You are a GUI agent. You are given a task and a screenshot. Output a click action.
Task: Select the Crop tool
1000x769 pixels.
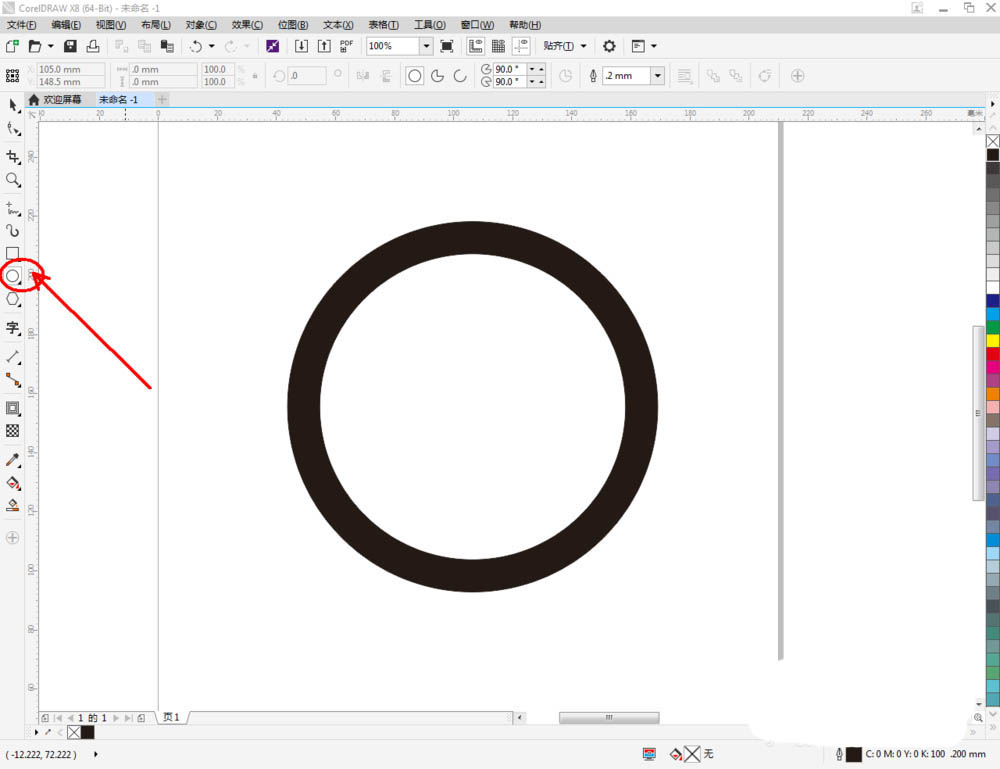pos(13,157)
